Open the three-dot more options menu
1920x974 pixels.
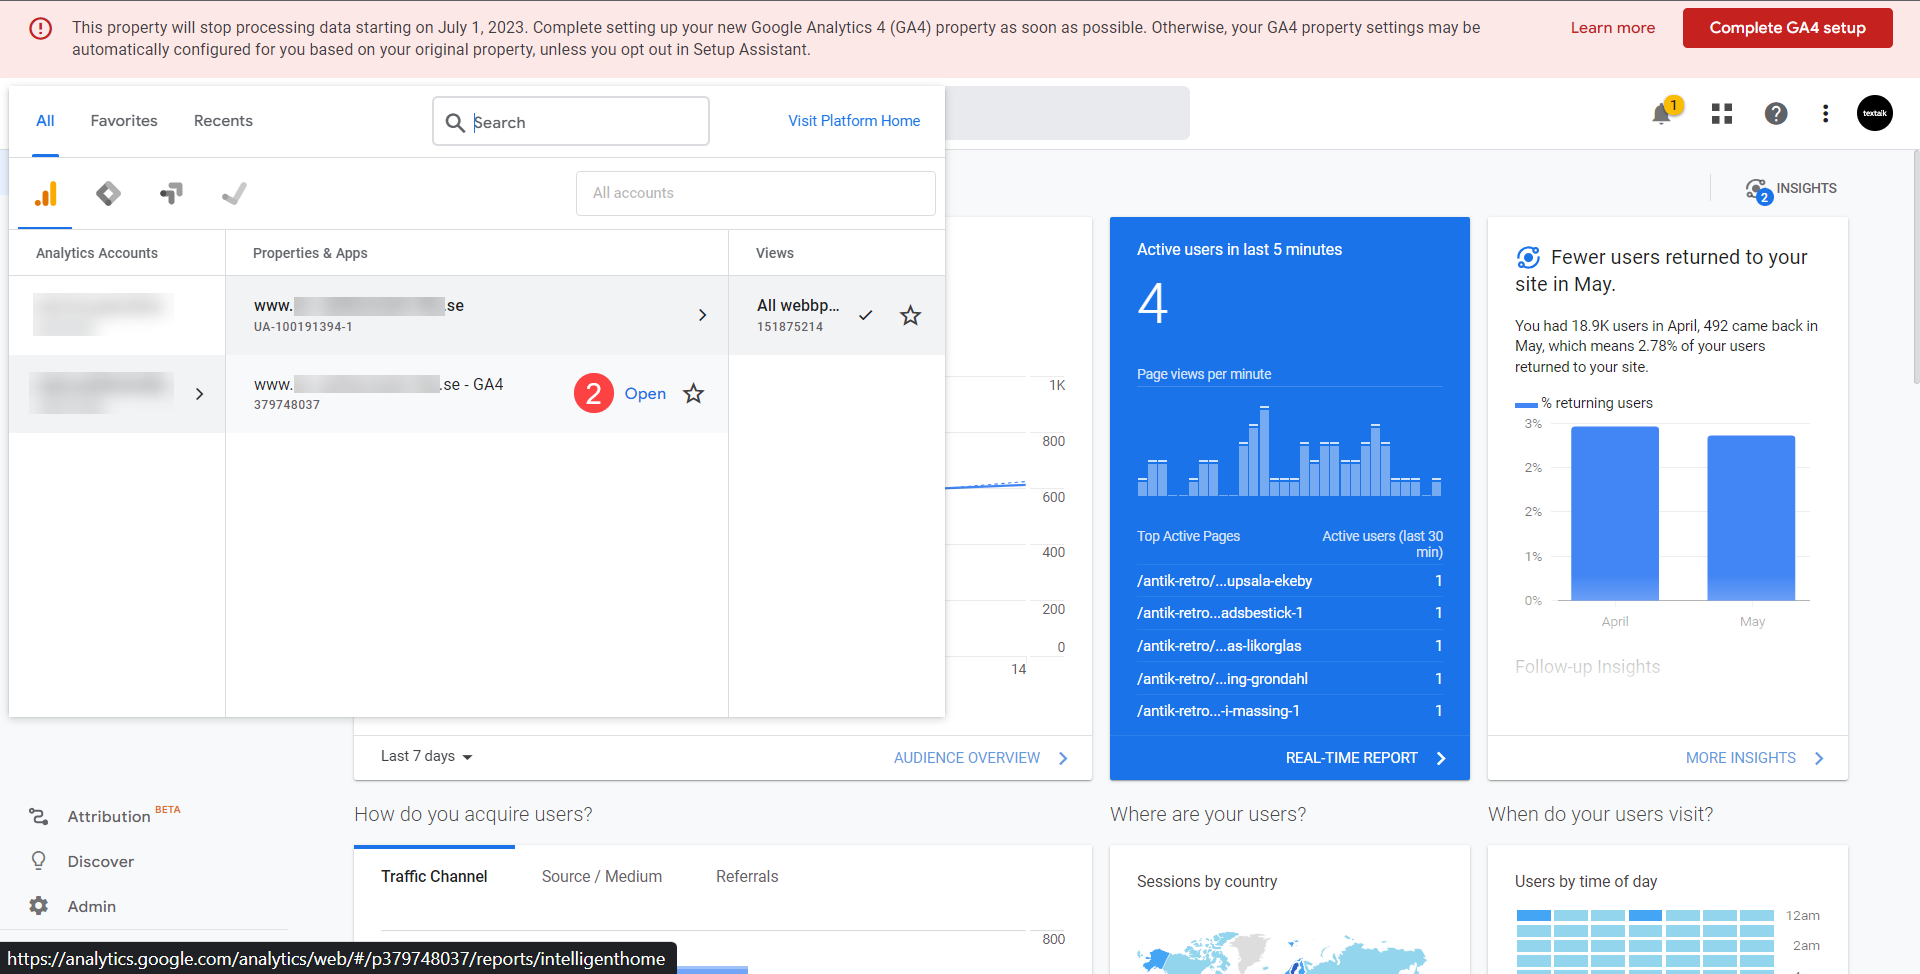[x=1825, y=114]
